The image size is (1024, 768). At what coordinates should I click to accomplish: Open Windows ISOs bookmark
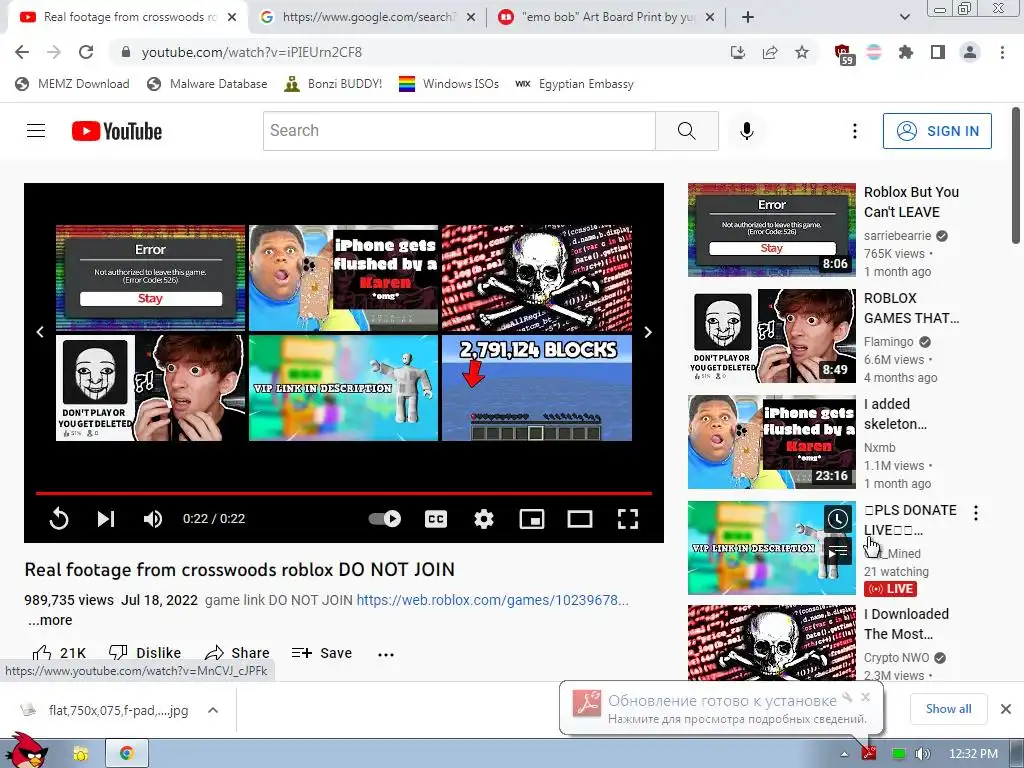[x=449, y=84]
